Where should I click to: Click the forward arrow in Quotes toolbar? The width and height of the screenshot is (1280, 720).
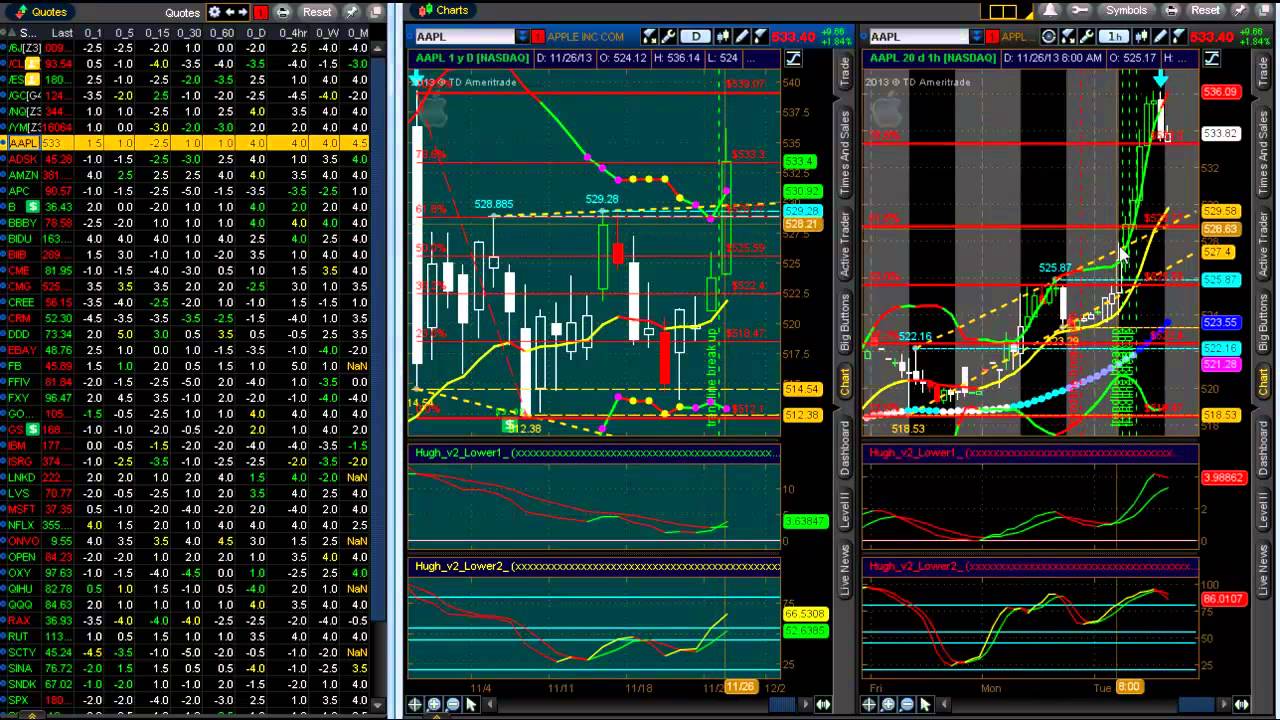pos(242,12)
